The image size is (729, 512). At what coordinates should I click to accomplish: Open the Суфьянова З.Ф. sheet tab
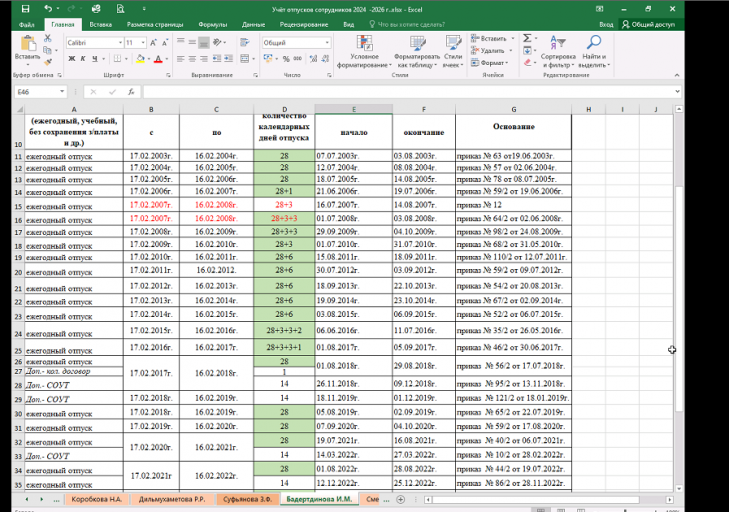point(247,499)
